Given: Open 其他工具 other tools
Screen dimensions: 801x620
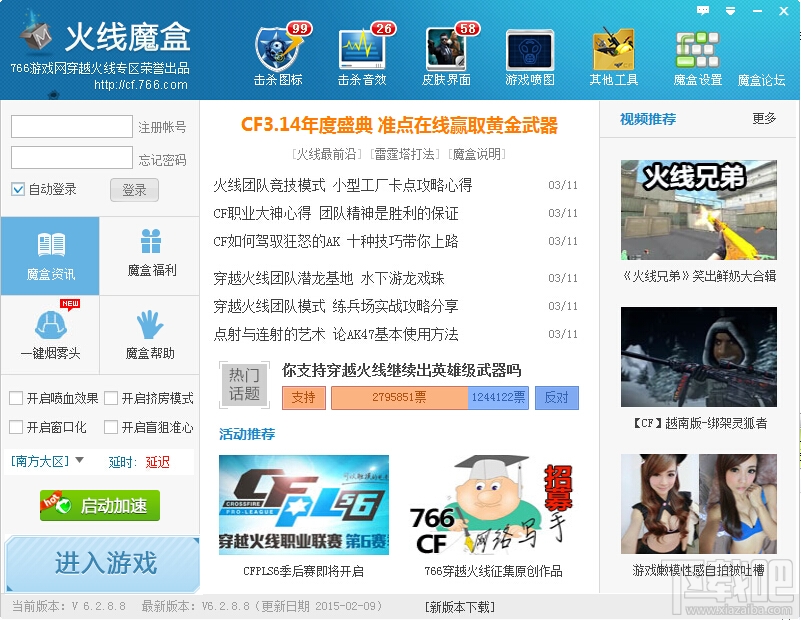Looking at the screenshot, I should [614, 57].
